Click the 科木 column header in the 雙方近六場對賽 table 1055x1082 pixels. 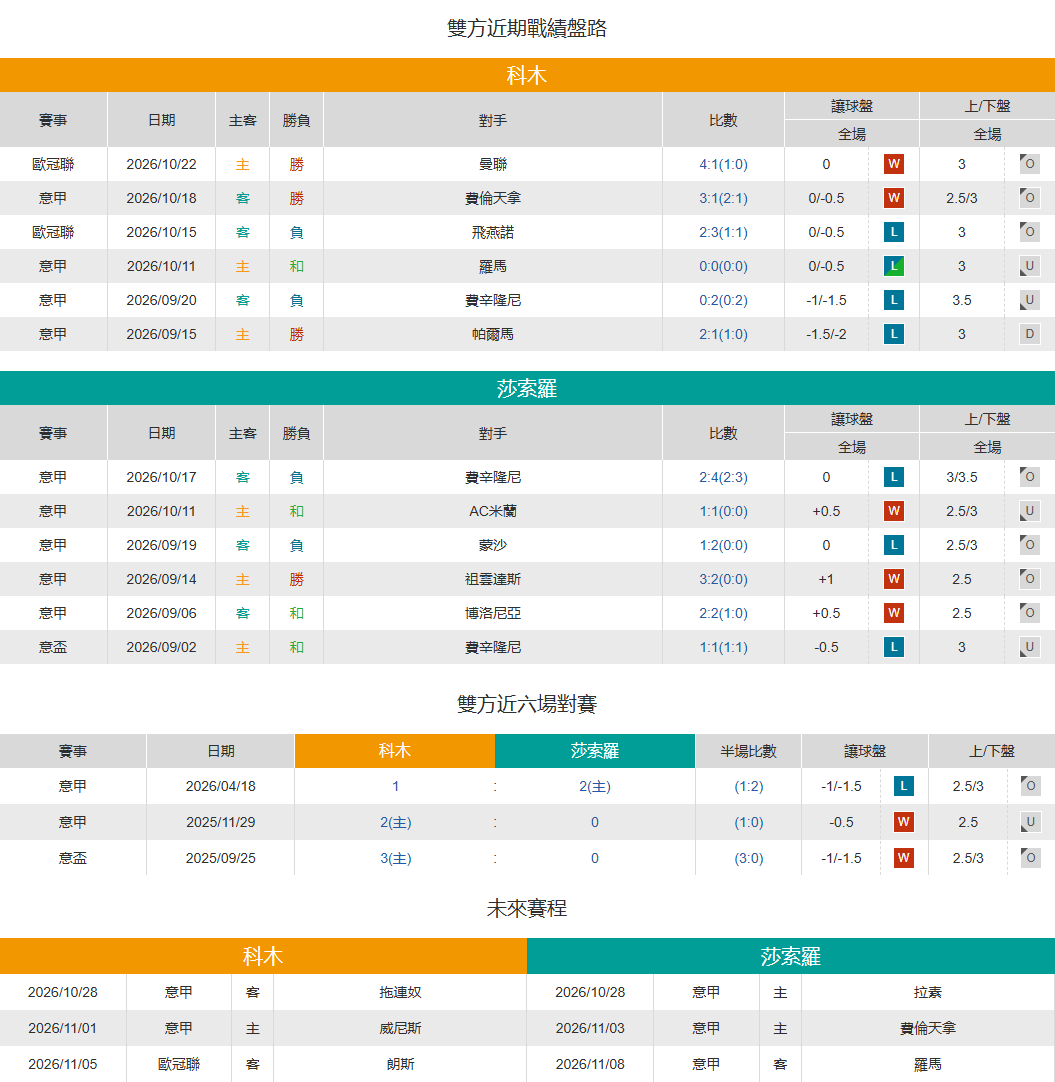395,751
